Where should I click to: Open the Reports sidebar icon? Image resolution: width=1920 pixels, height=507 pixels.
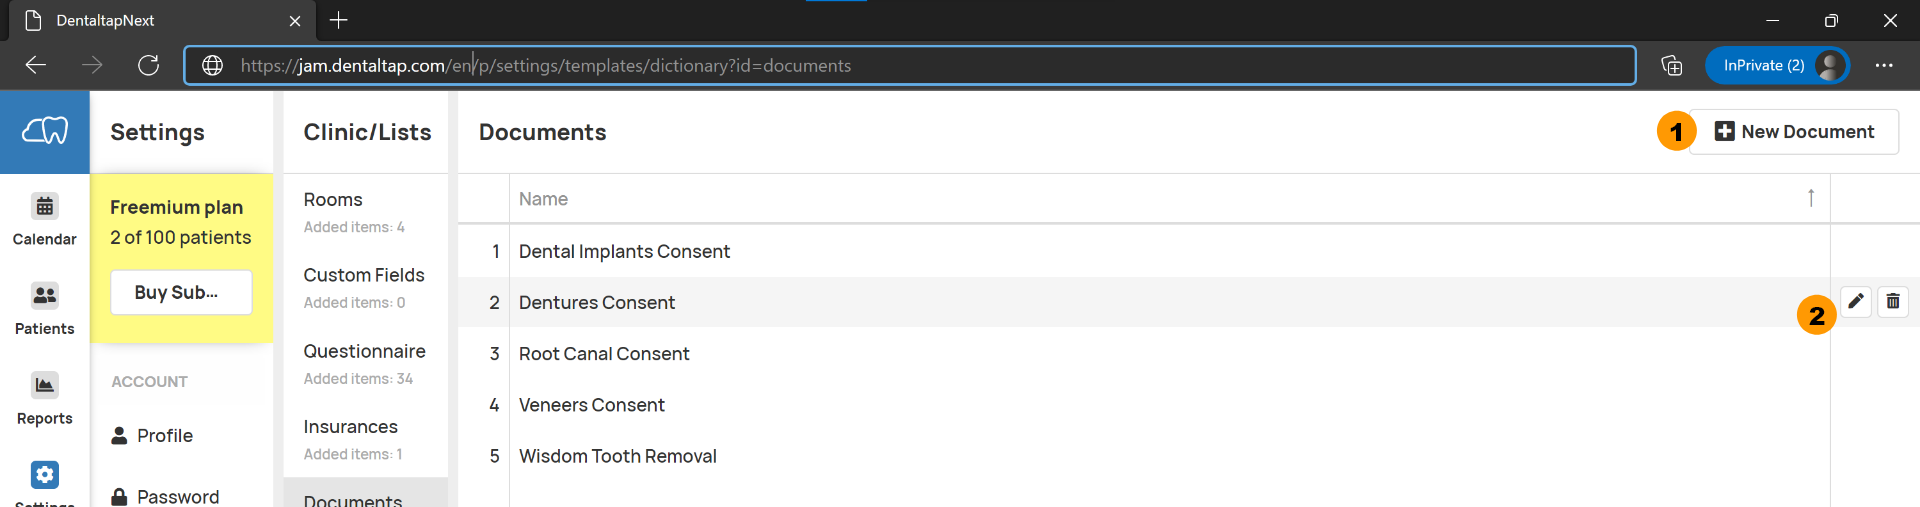[x=45, y=399]
